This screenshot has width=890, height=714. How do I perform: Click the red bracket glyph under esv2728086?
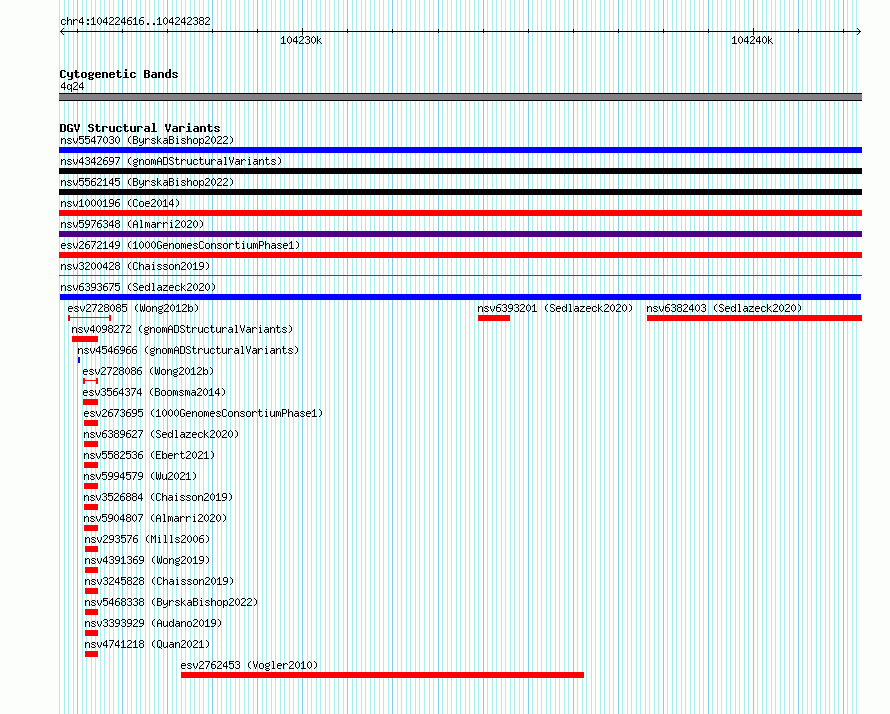tap(90, 381)
